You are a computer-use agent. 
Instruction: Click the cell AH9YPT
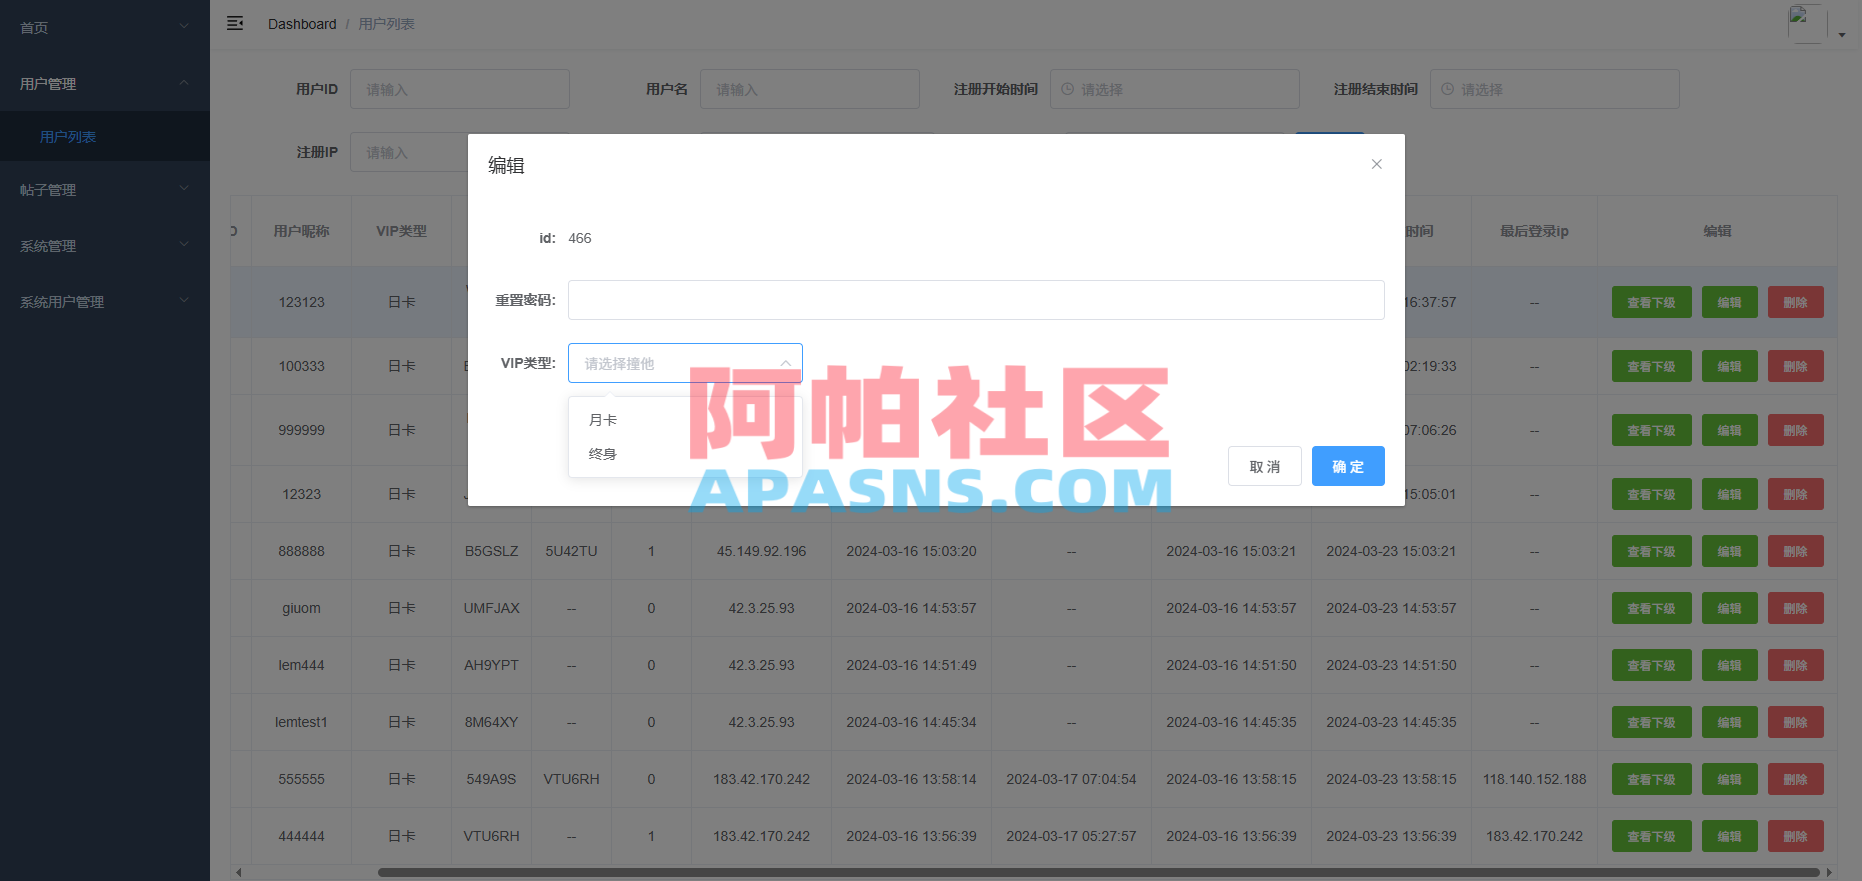click(x=491, y=665)
